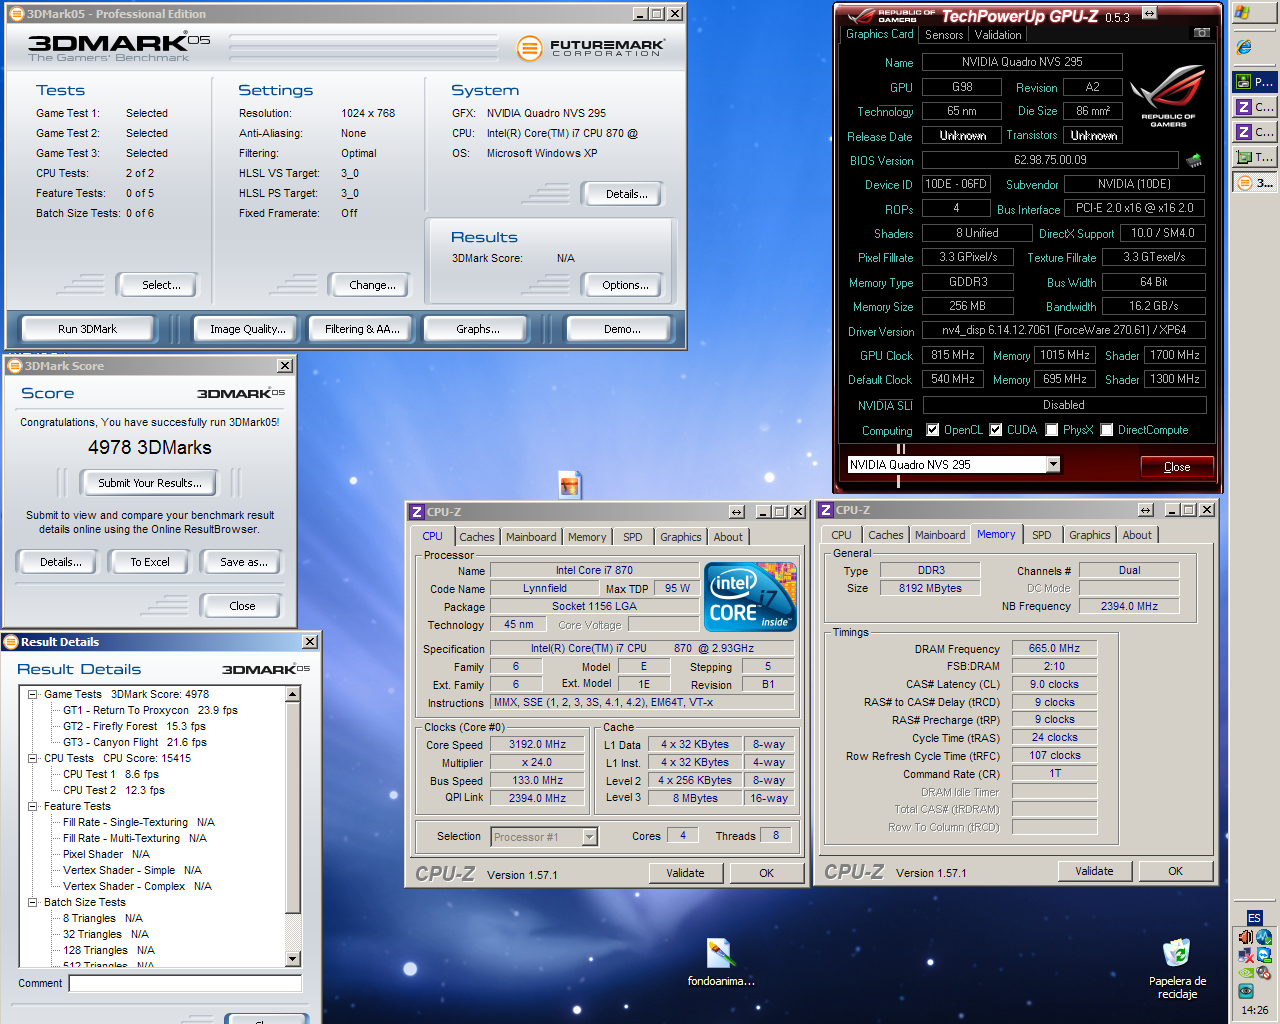The height and width of the screenshot is (1024, 1280).
Task: Click the Comment input field
Action: (x=185, y=984)
